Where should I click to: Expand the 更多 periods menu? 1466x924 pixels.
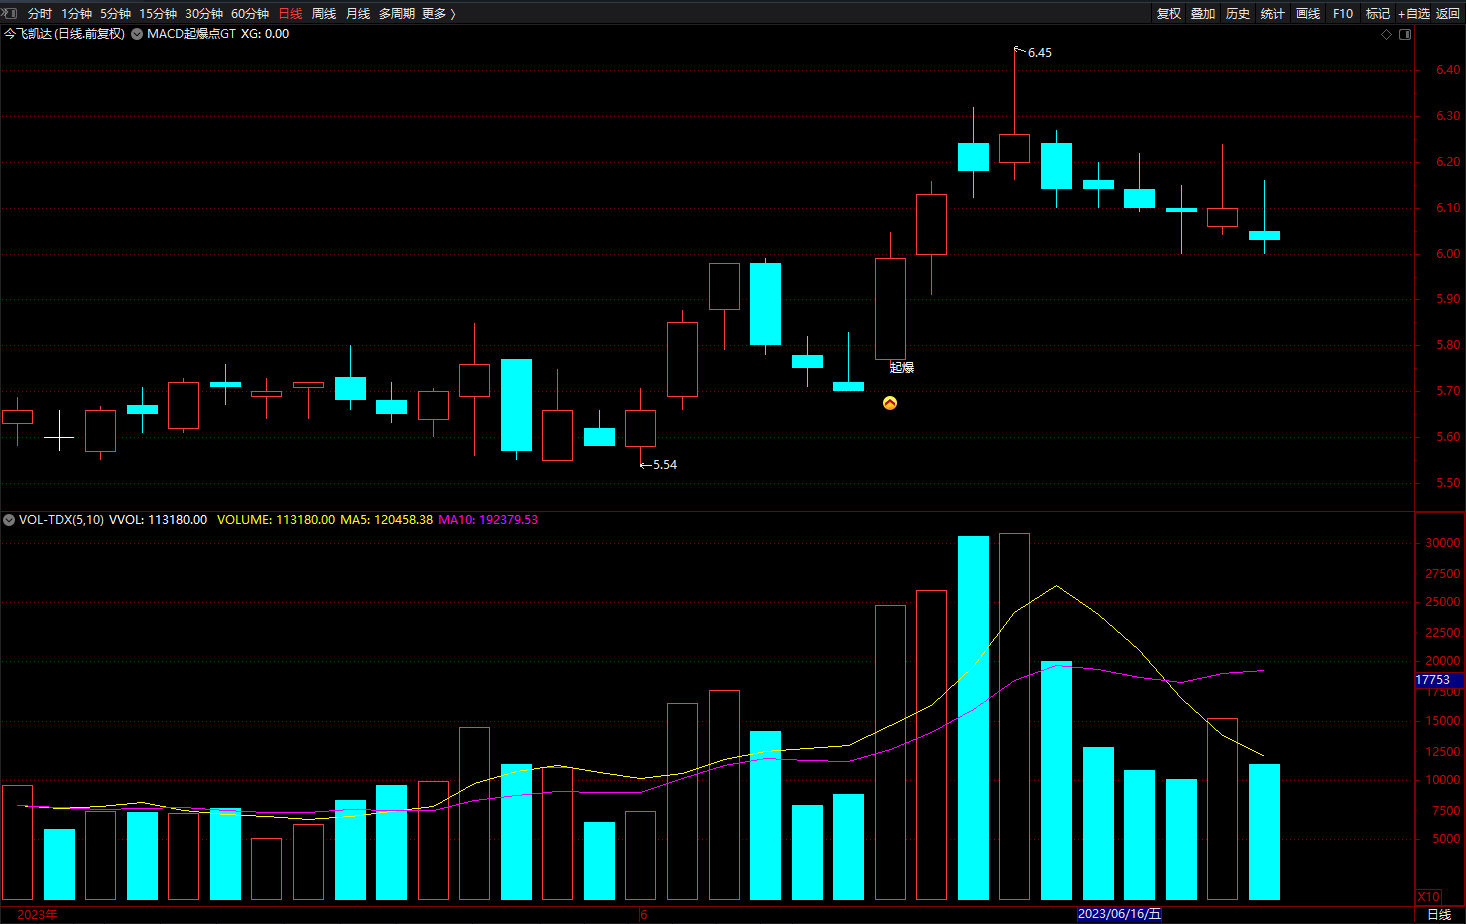tap(438, 14)
